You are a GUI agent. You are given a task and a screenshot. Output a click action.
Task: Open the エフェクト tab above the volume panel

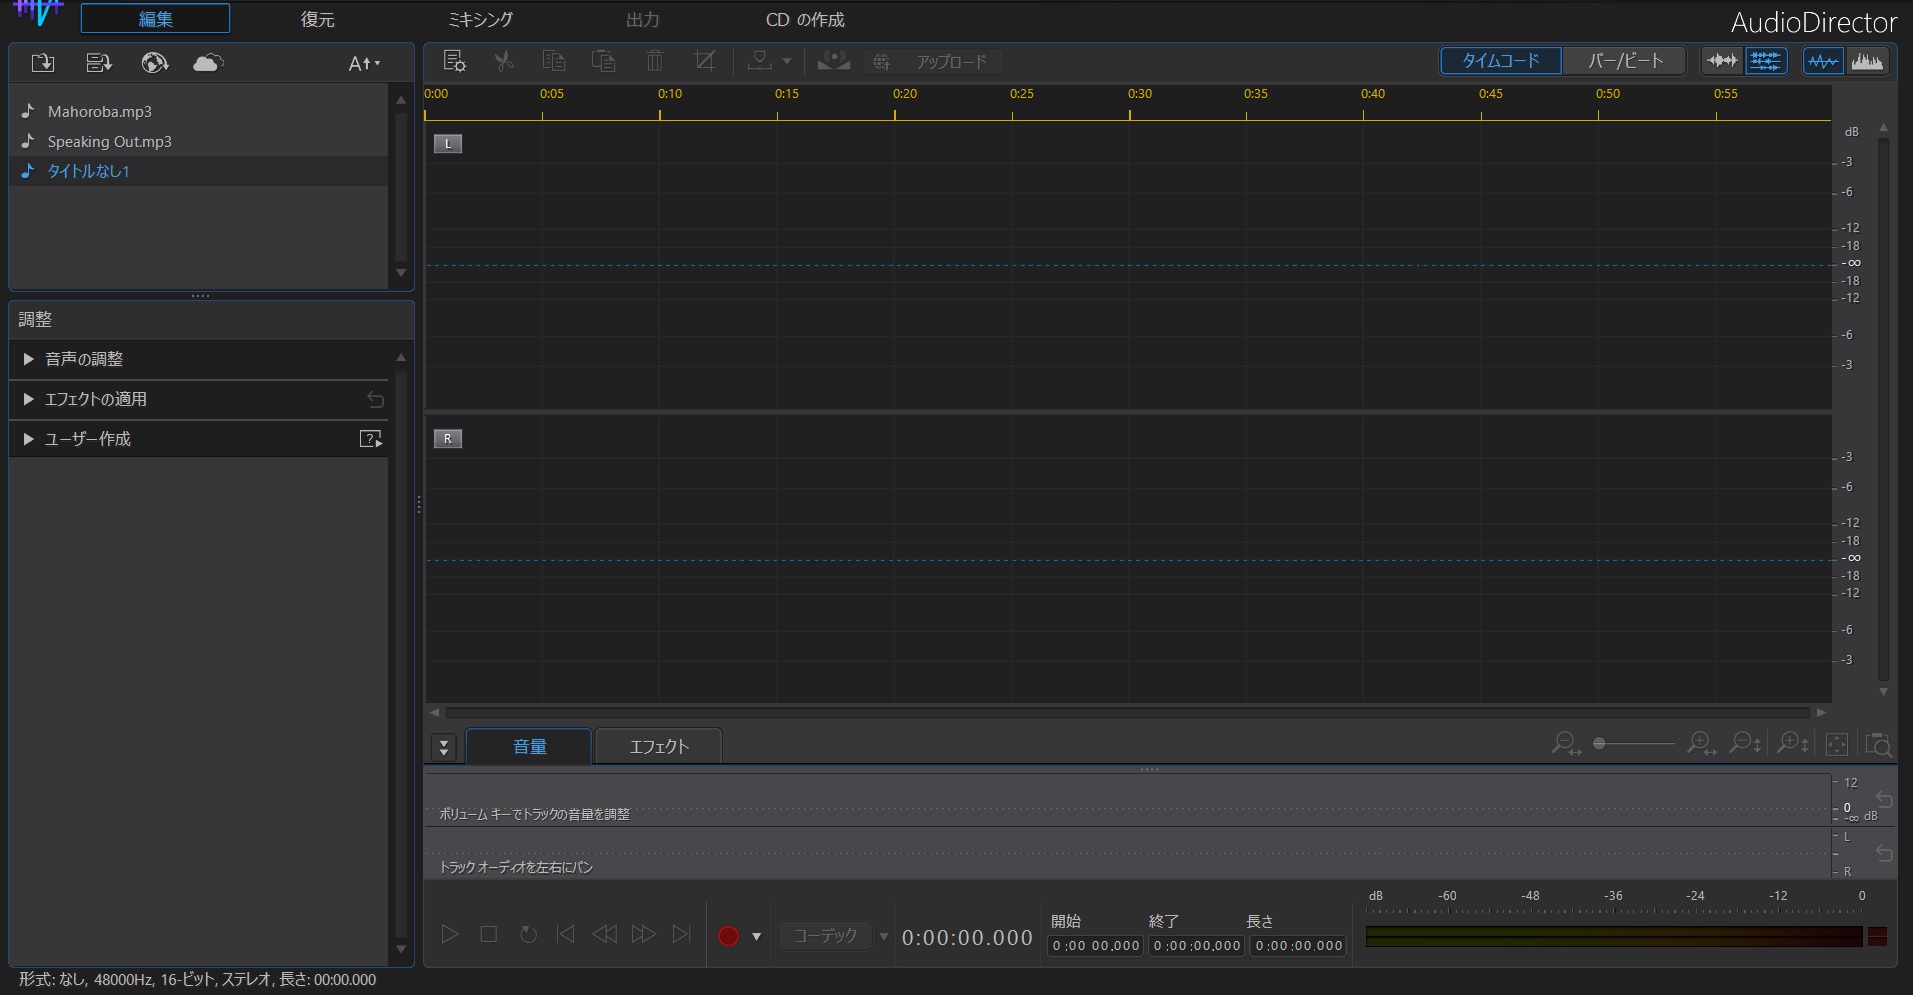[658, 746]
